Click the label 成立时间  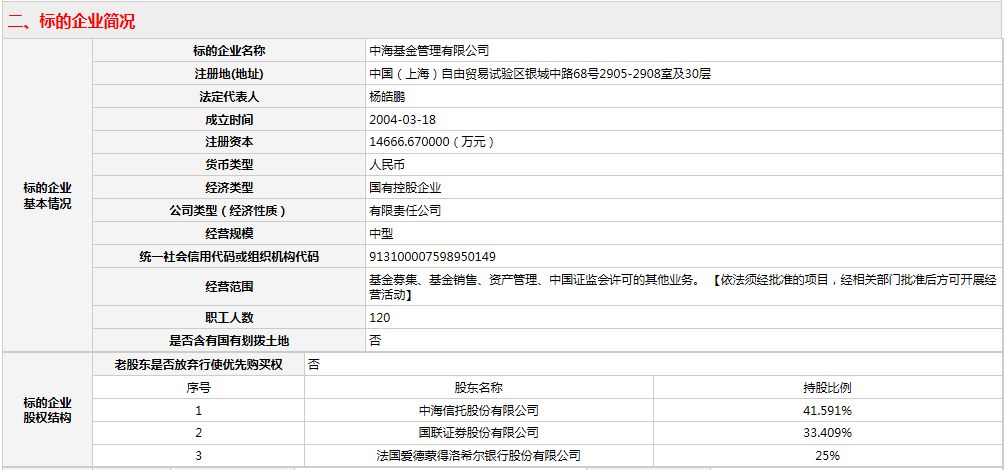[x=229, y=119]
